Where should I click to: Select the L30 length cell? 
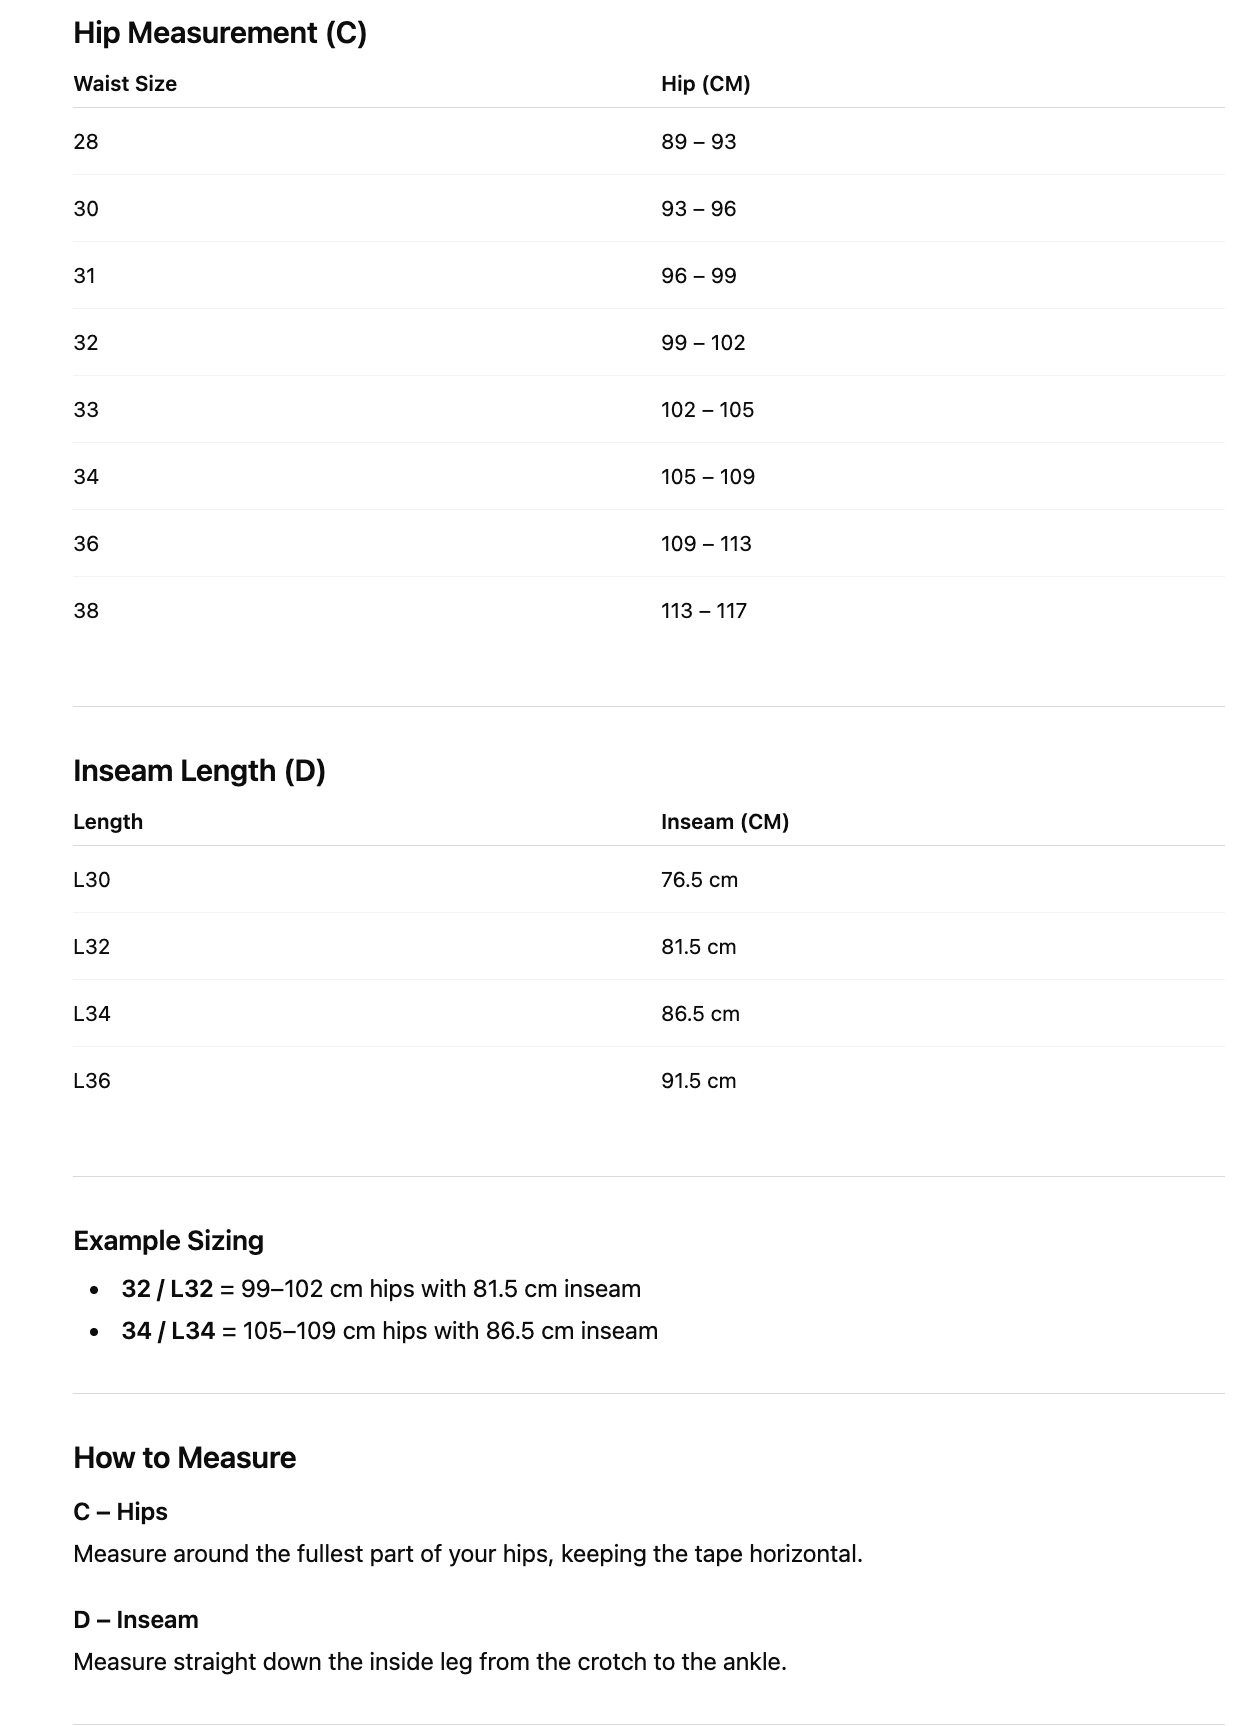(x=92, y=880)
